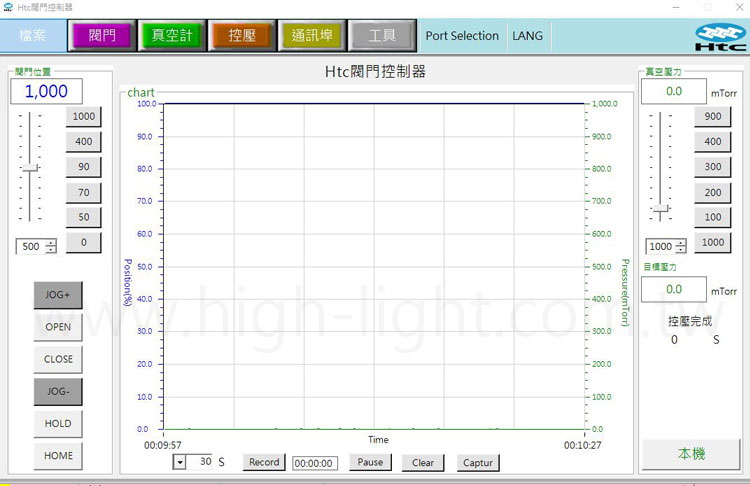Viewport: 750px width, 486px height.
Task: Click the time span field showing 30
Action: [x=199, y=462]
